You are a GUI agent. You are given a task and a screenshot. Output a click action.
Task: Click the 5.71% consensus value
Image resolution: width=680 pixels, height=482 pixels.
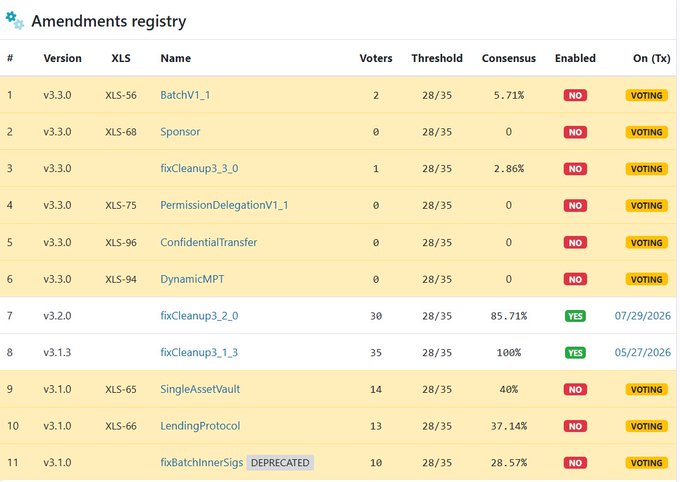click(x=509, y=95)
